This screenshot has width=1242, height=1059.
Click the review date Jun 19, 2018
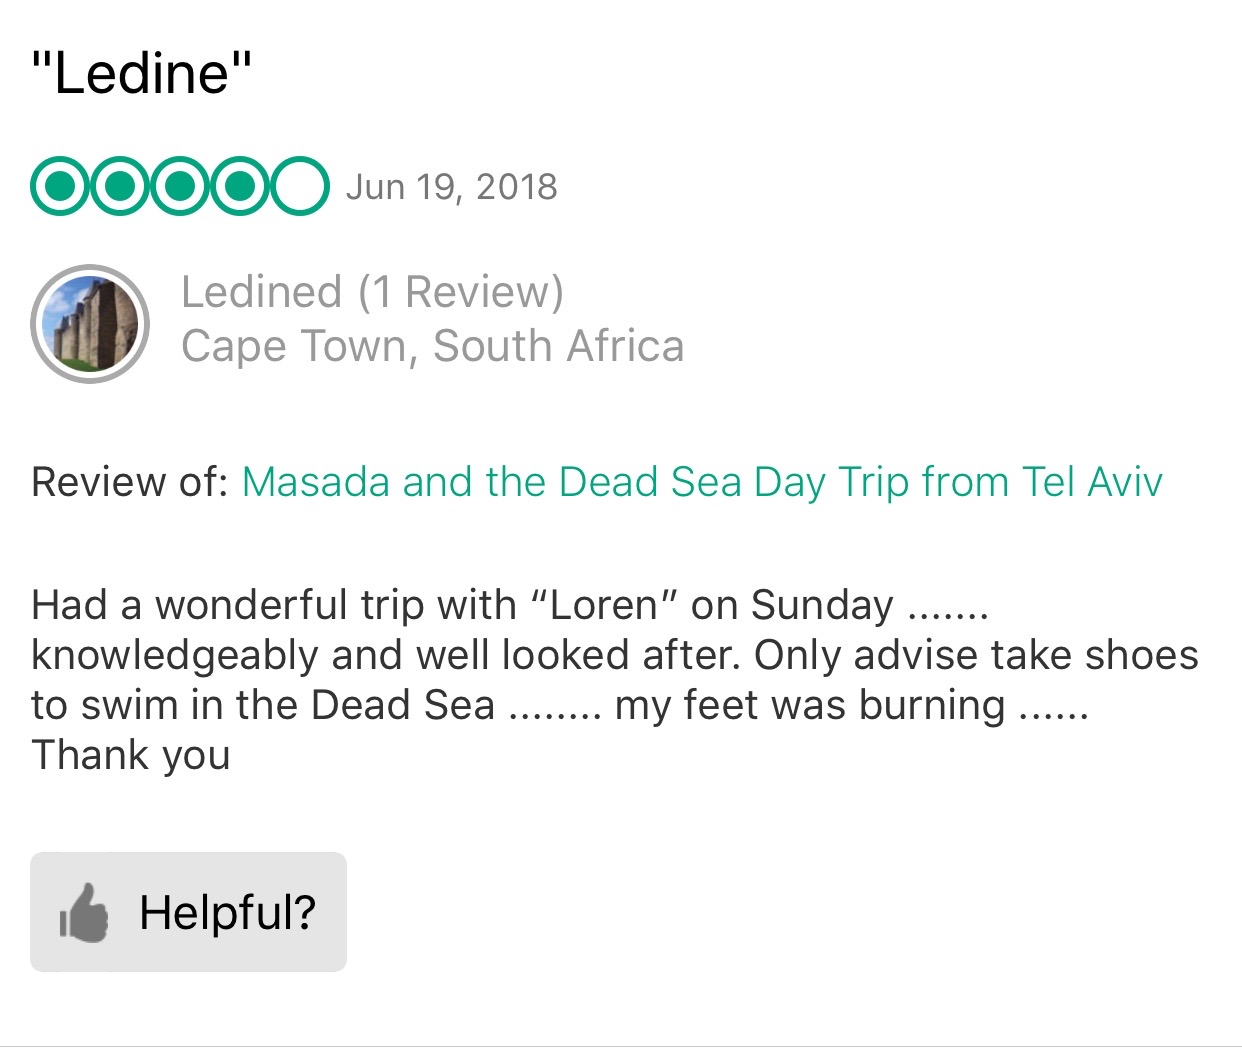451,187
